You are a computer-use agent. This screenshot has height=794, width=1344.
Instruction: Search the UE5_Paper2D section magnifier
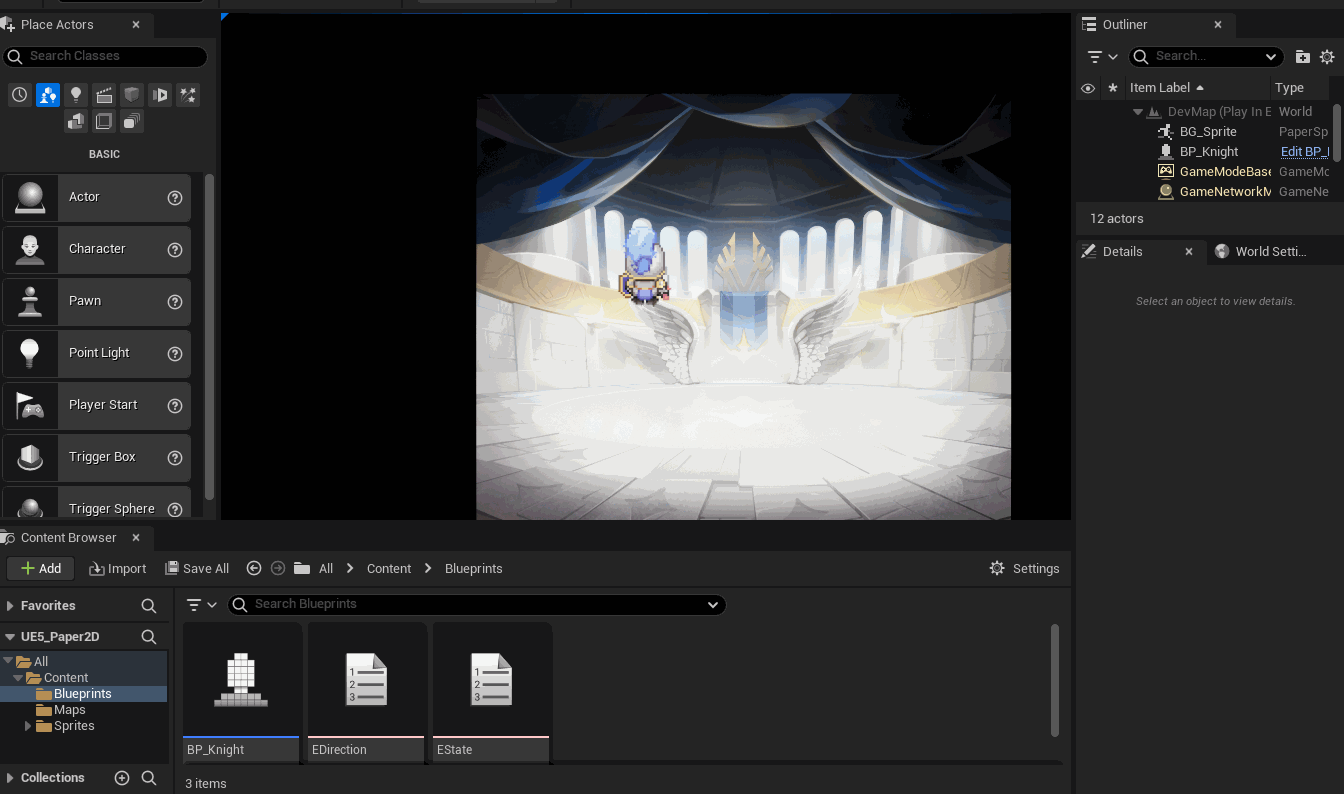coord(149,637)
